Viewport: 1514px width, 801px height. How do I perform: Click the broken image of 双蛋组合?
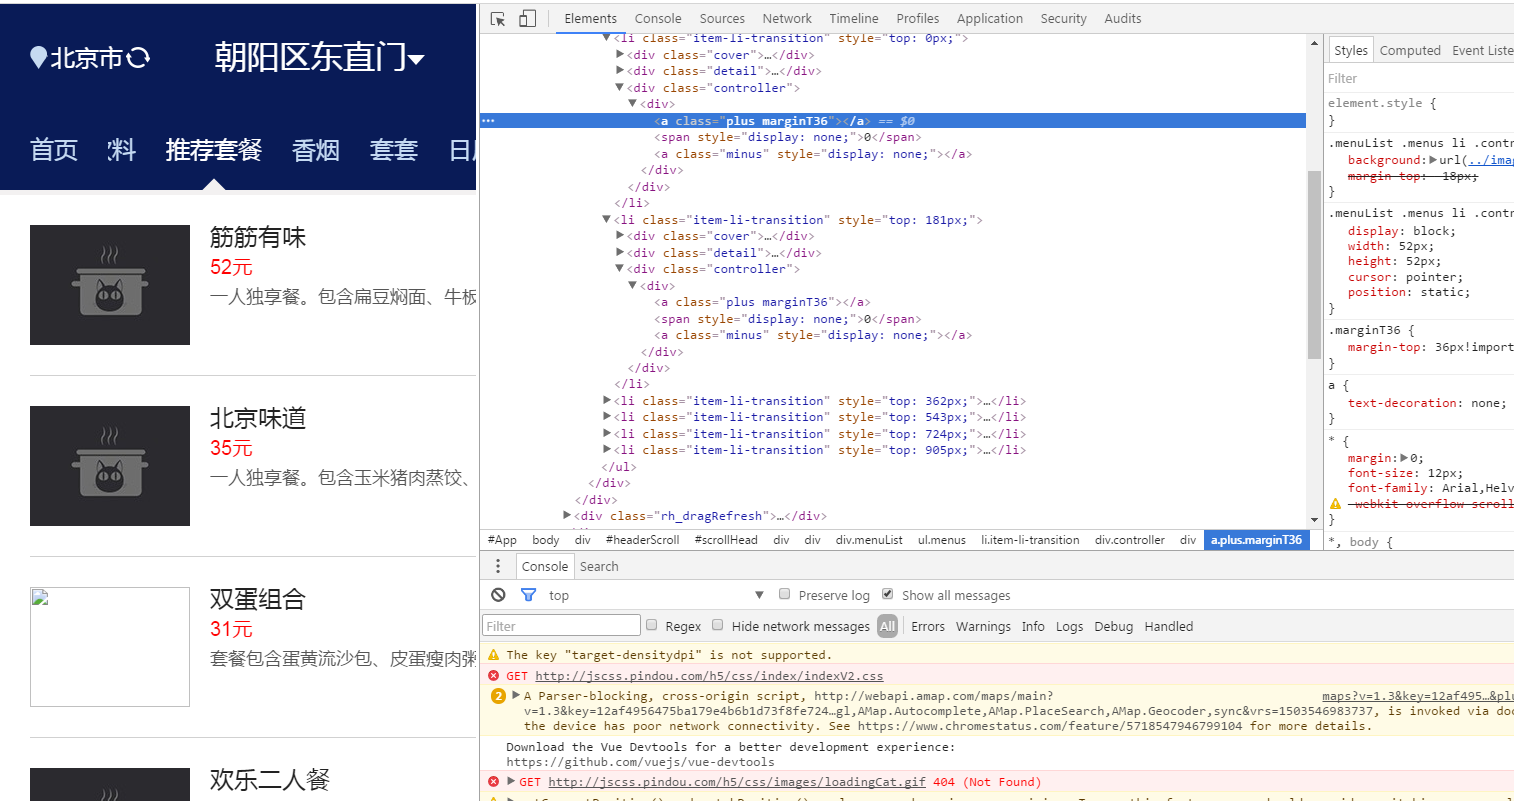point(110,647)
